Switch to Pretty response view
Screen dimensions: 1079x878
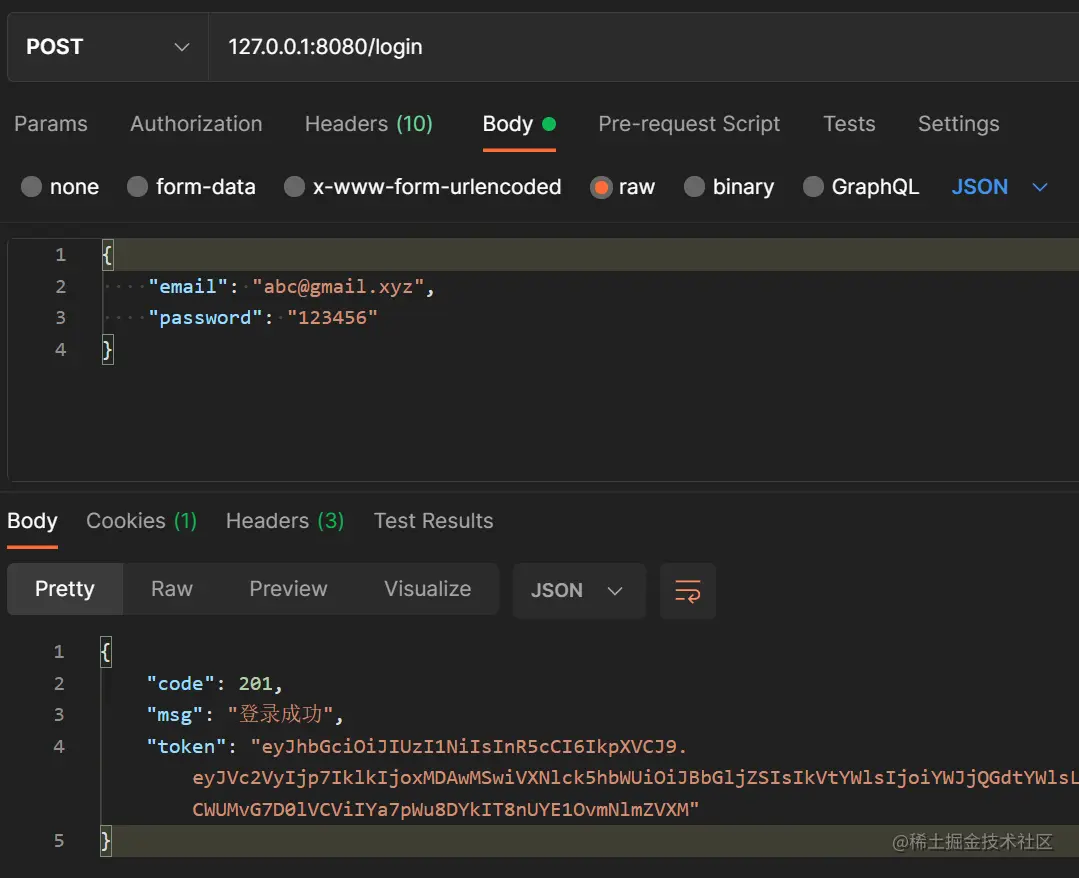(x=65, y=589)
